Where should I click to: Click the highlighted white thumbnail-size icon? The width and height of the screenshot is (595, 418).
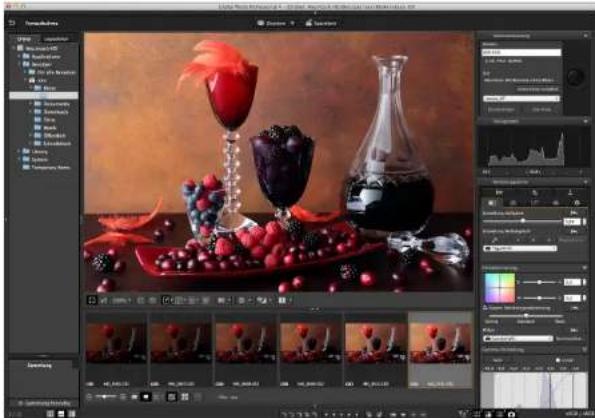[x=146, y=397]
